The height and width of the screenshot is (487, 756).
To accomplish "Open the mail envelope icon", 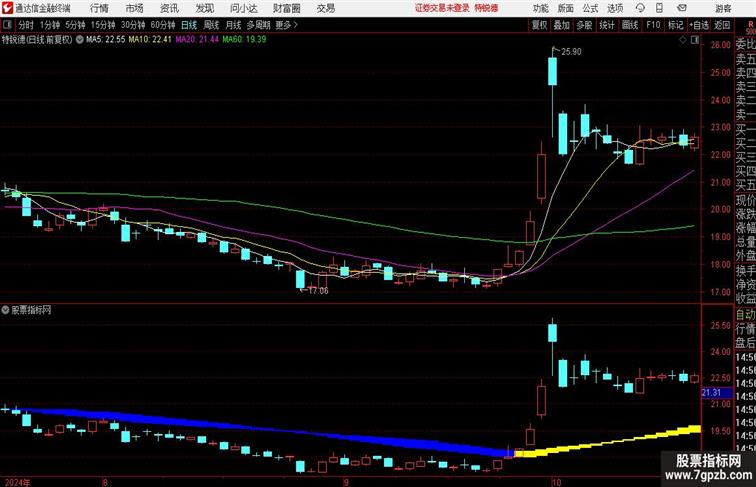I will tap(681, 8).
